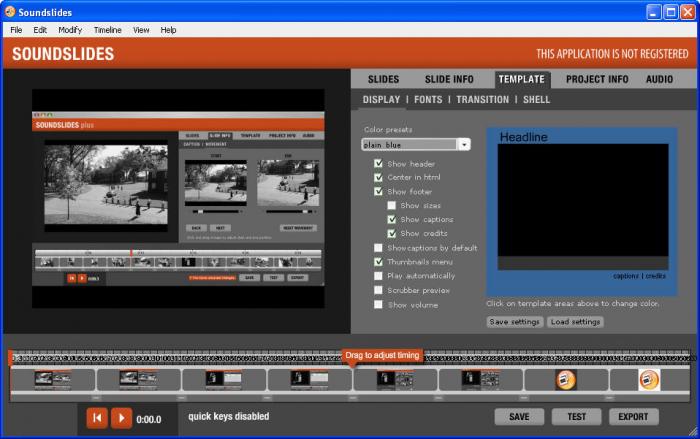This screenshot has height=439, width=700.
Task: Switch to the AUDIO tab
Action: pos(659,79)
